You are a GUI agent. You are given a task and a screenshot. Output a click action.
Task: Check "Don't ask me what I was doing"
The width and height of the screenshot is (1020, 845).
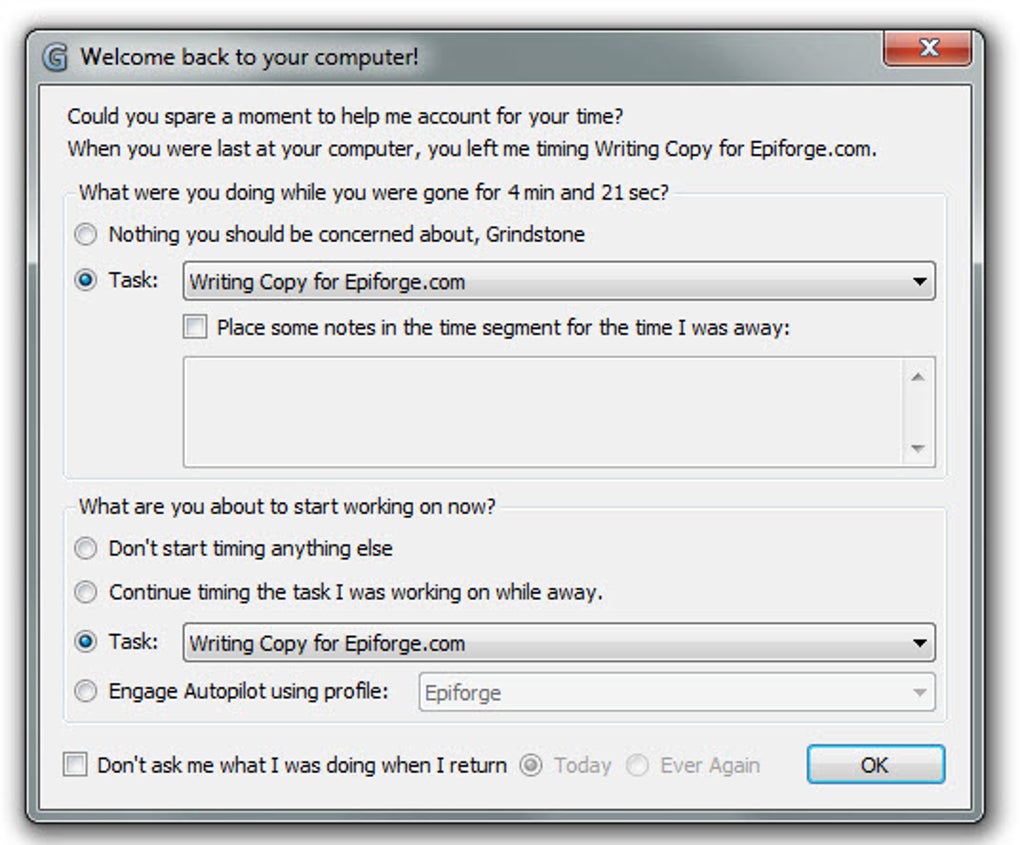76,765
